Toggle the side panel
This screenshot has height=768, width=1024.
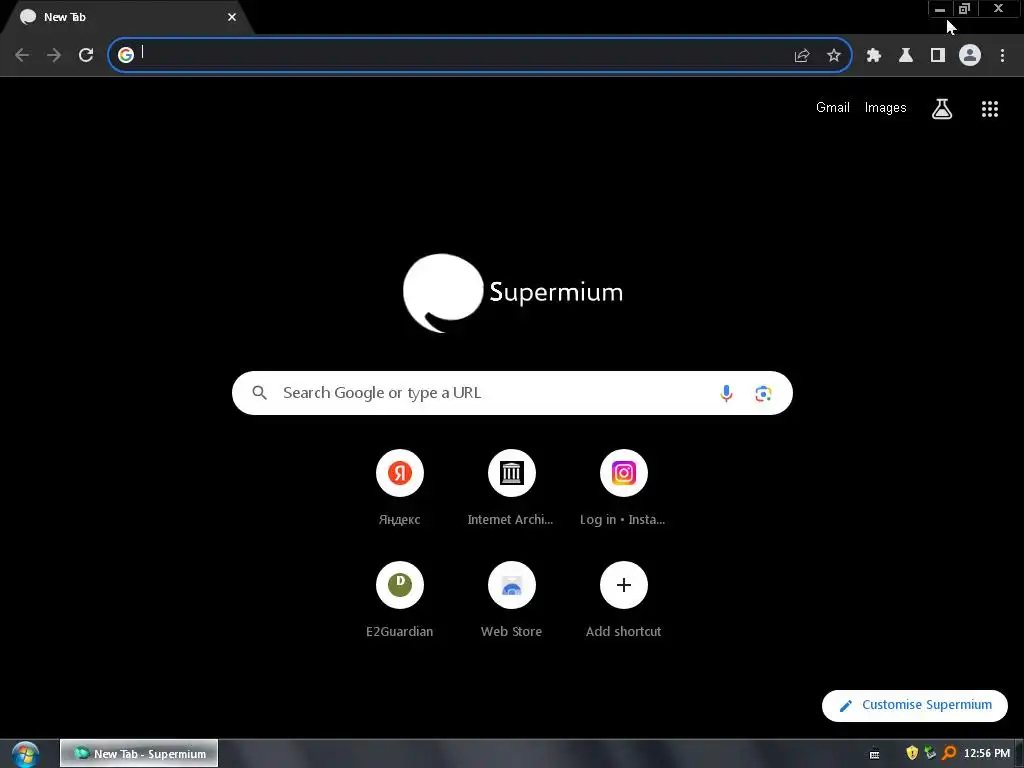(938, 56)
